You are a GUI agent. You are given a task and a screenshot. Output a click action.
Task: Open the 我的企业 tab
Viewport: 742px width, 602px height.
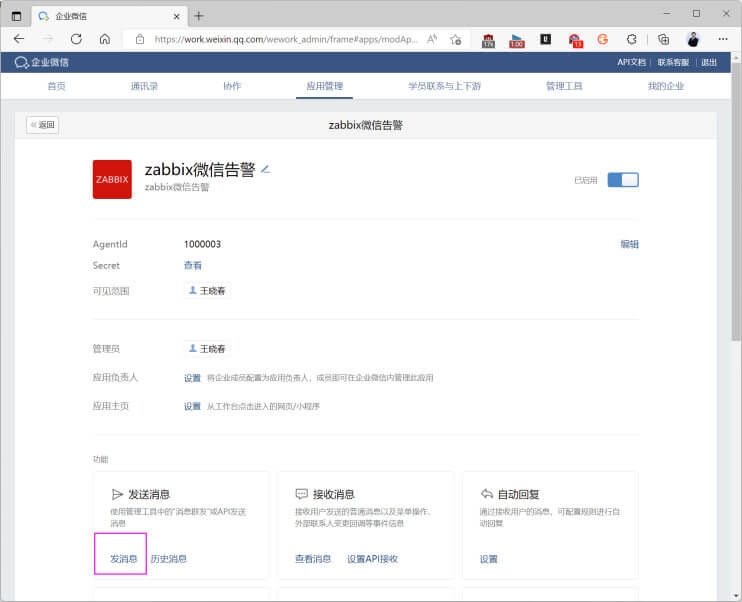tap(666, 86)
